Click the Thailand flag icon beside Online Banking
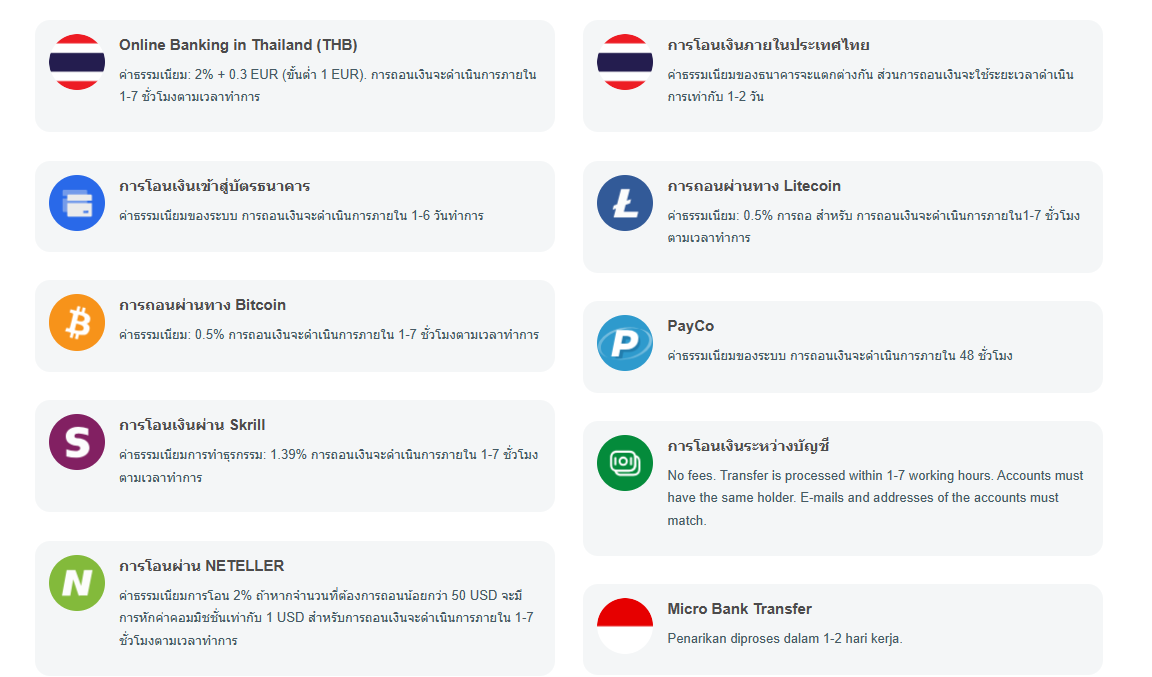Viewport: 1152px width, 677px height. coord(77,62)
